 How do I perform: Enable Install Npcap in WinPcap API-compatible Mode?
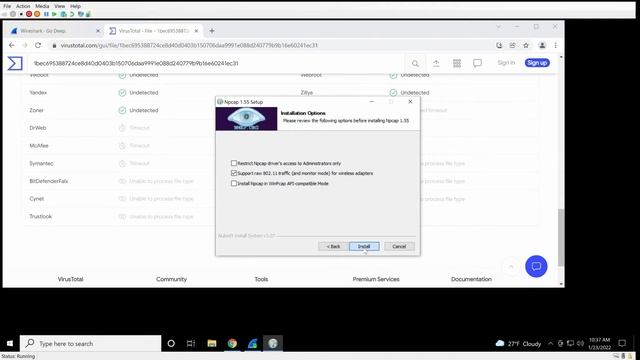pos(234,183)
